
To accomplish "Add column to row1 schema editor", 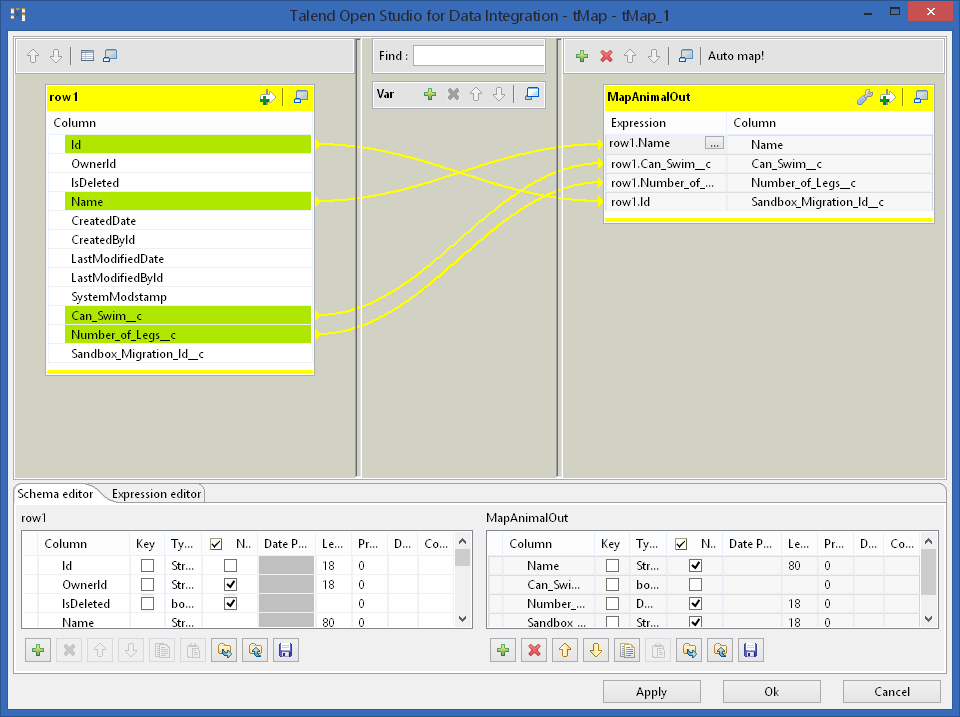I will [x=38, y=651].
